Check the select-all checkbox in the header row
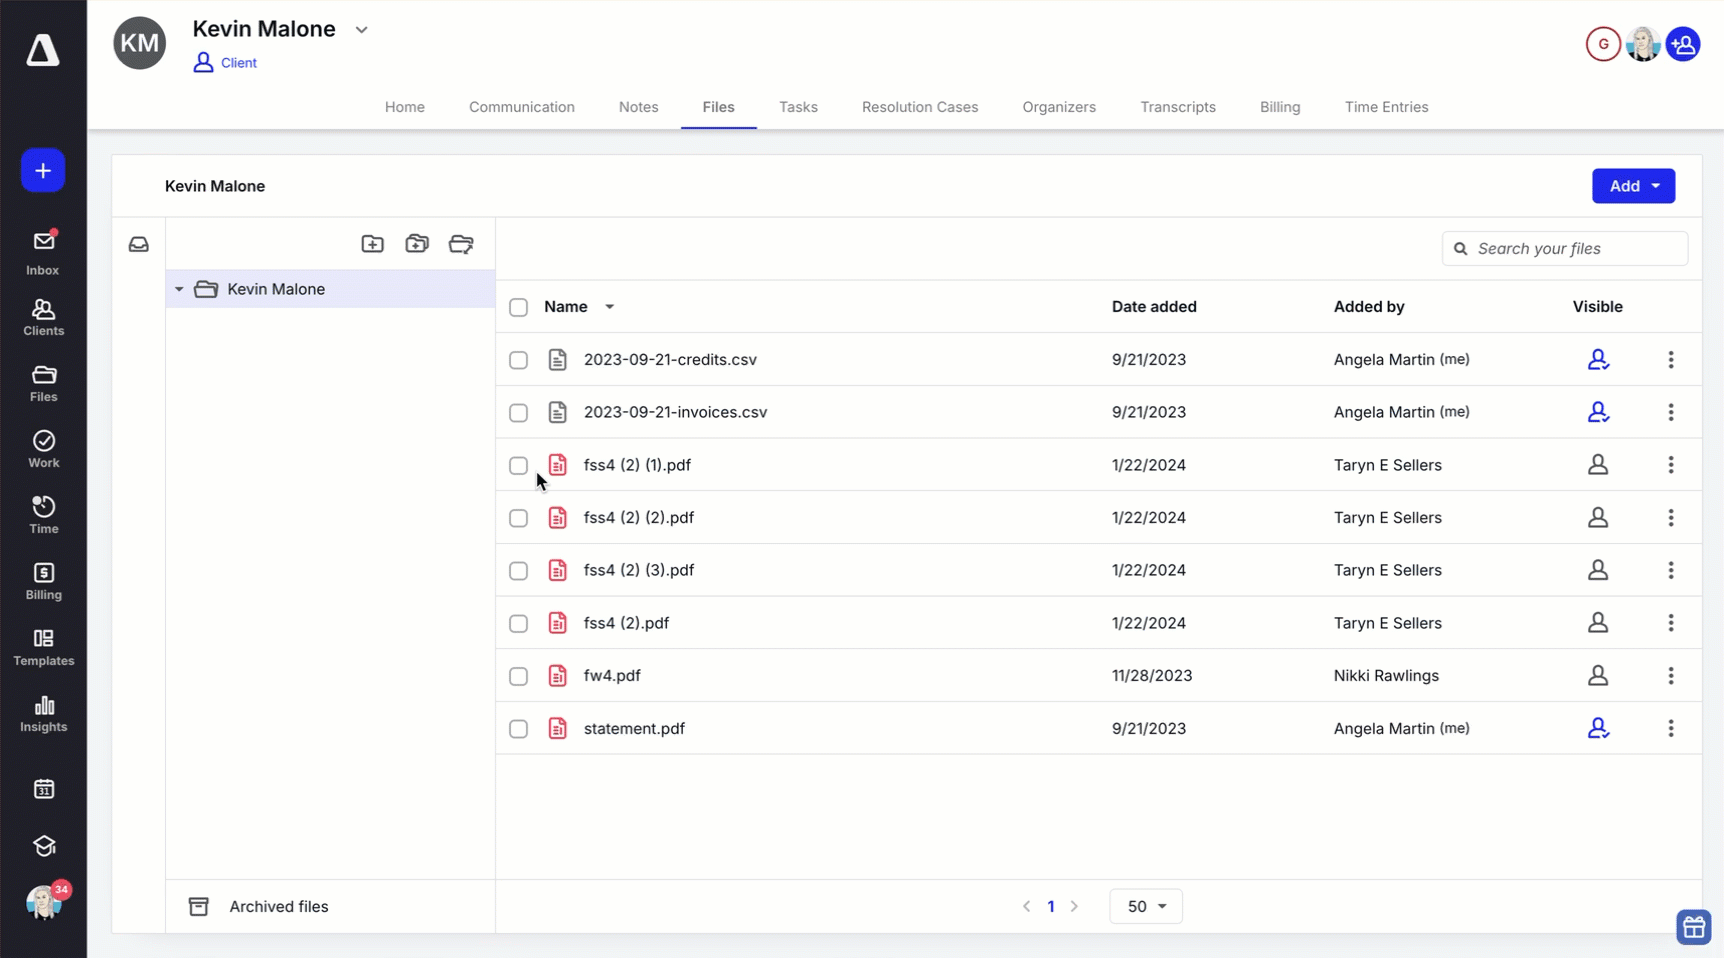 (x=518, y=307)
